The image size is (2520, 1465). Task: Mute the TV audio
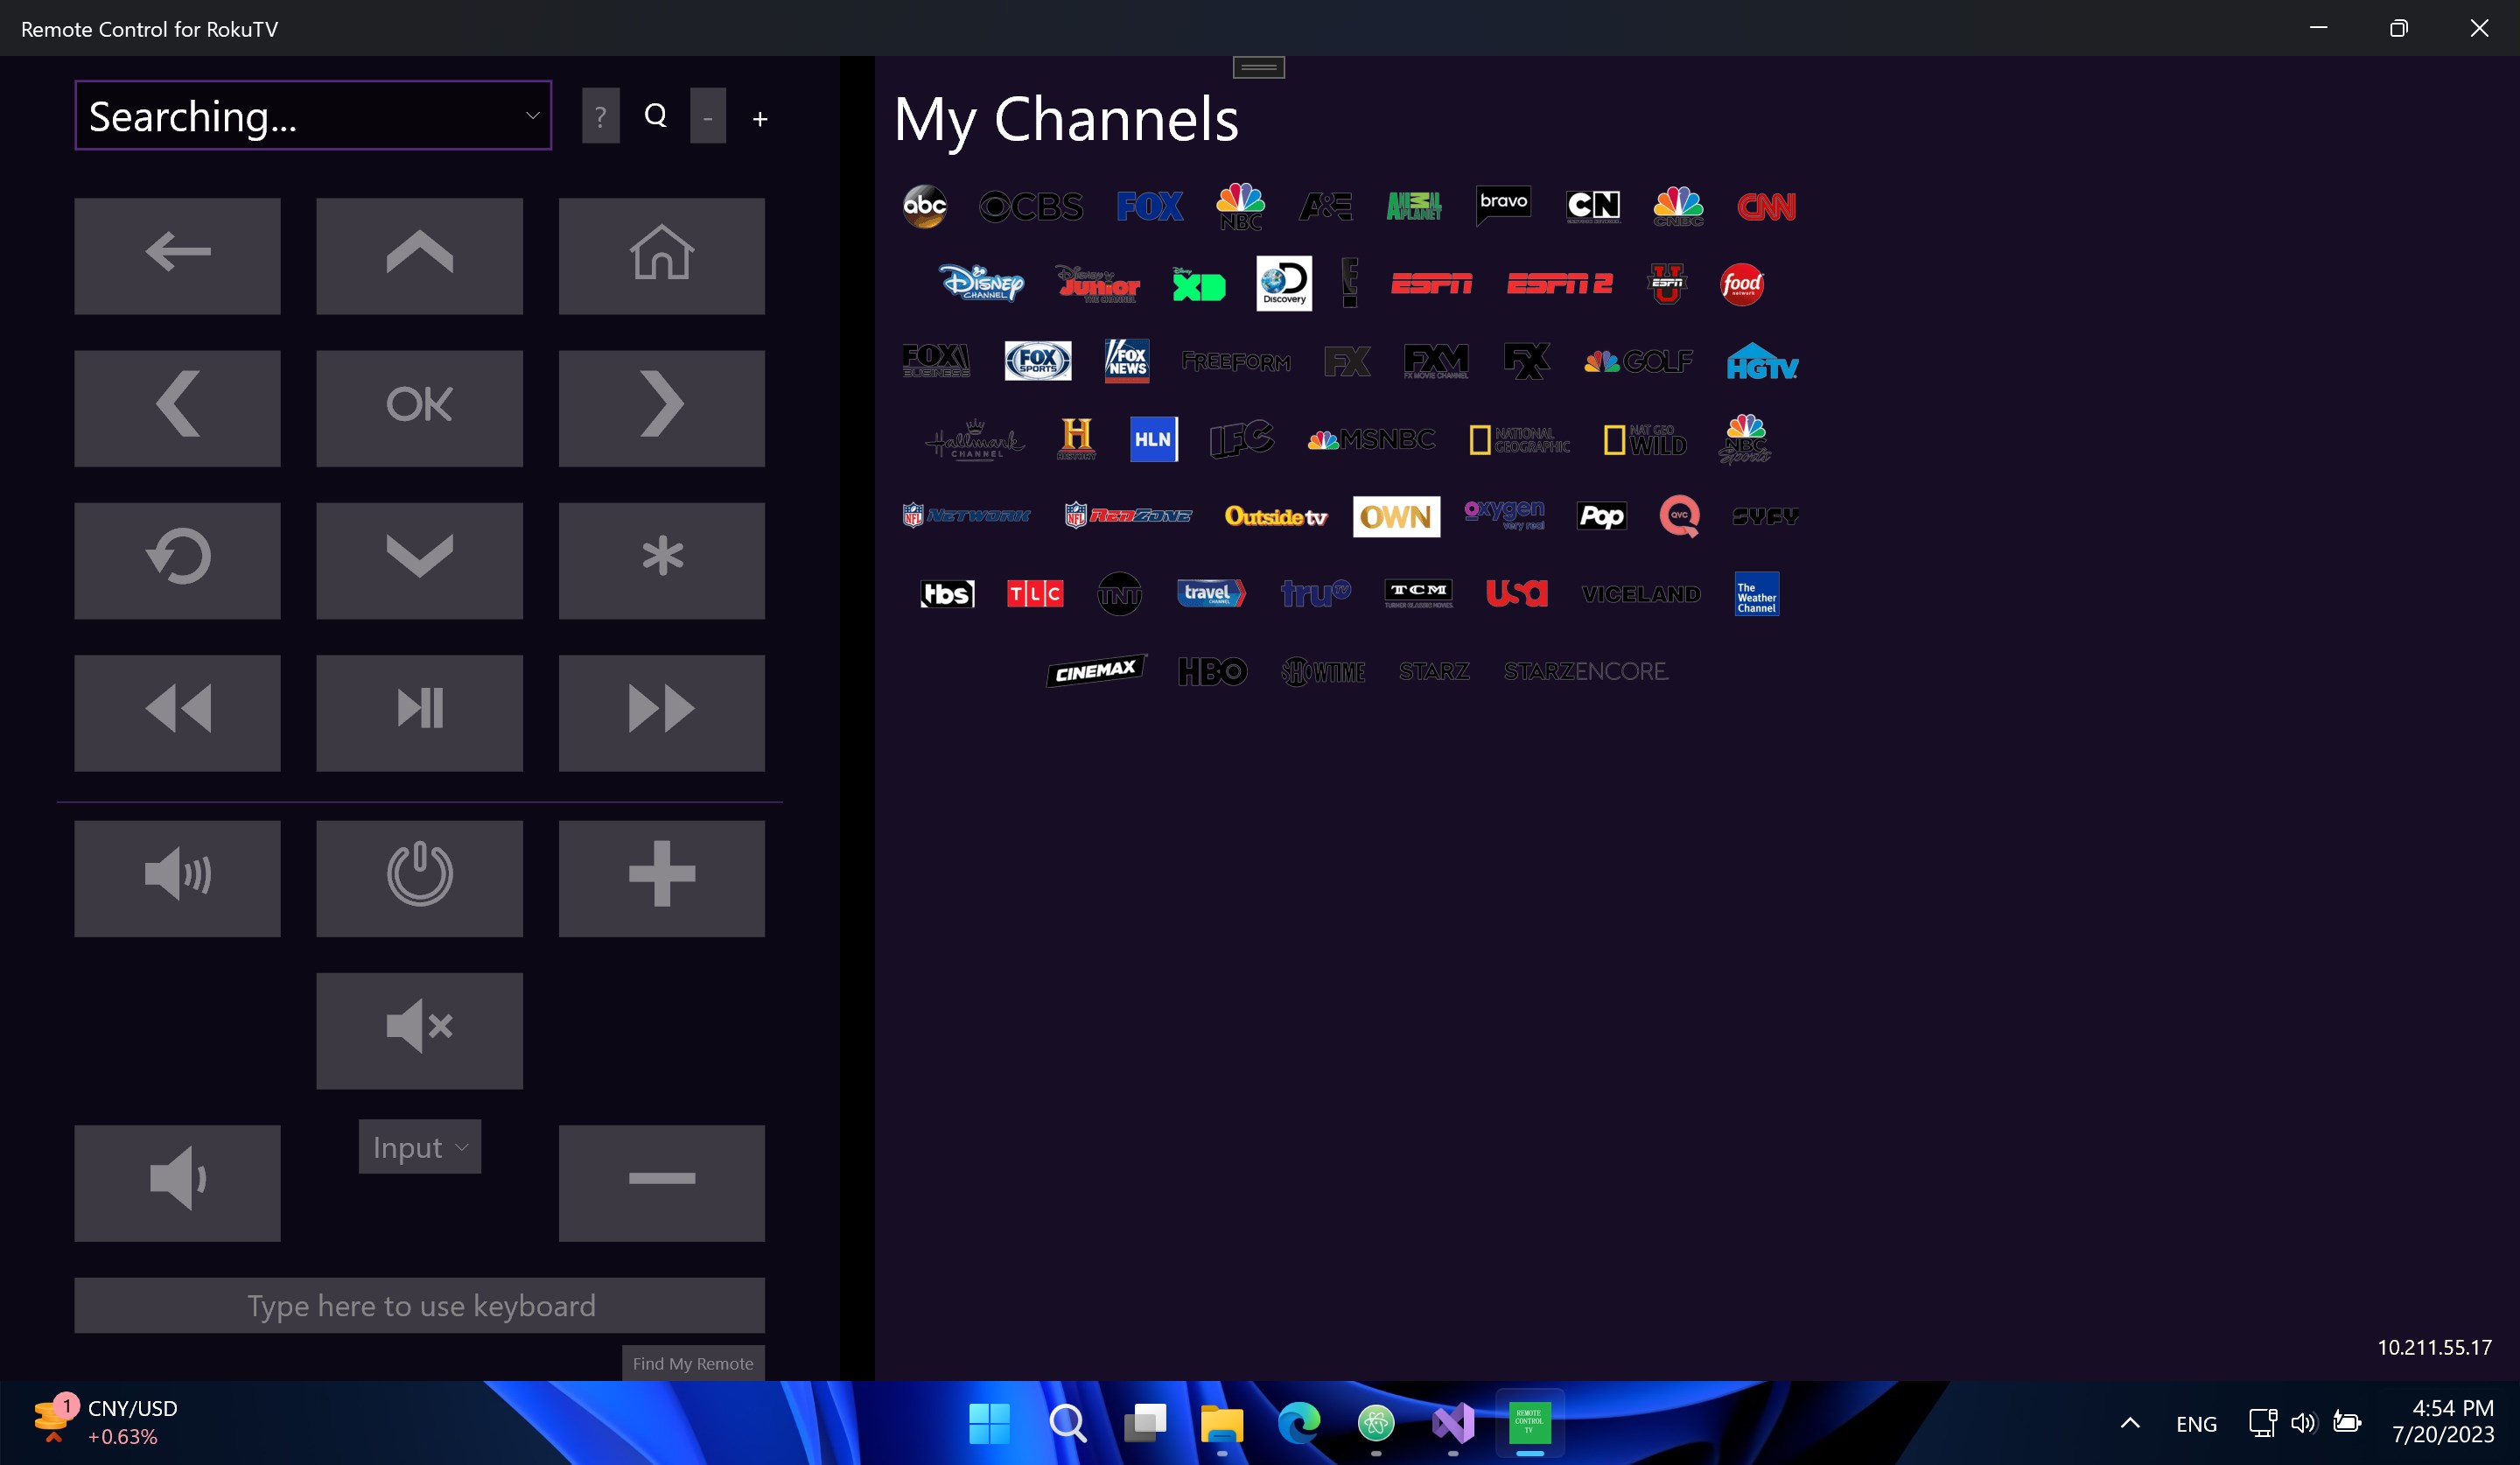pos(419,1030)
